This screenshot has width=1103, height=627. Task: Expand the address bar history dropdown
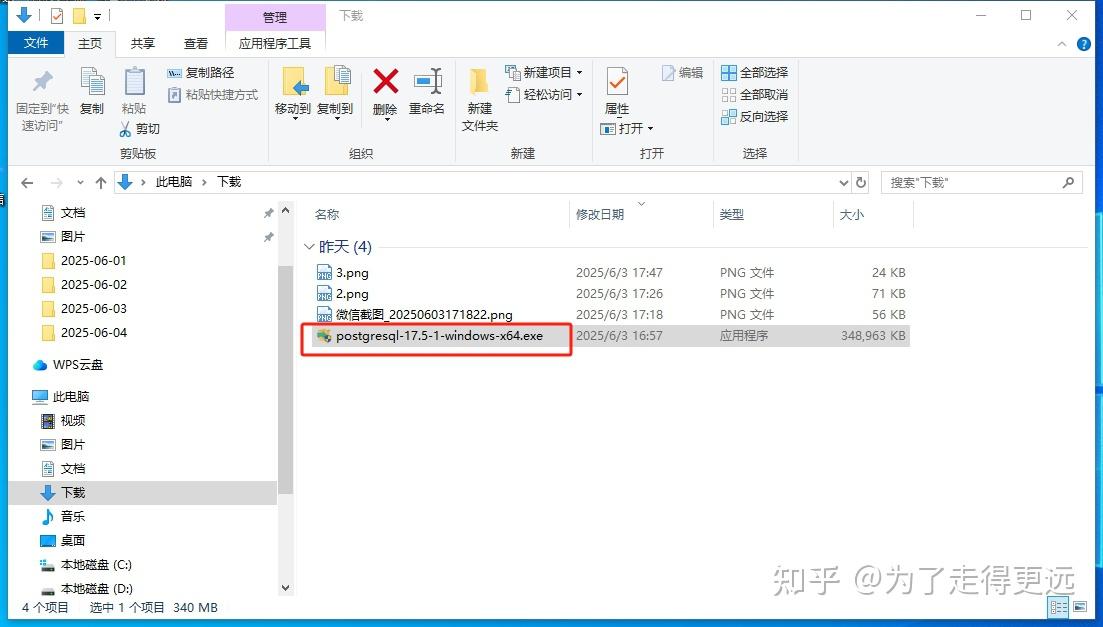point(844,183)
